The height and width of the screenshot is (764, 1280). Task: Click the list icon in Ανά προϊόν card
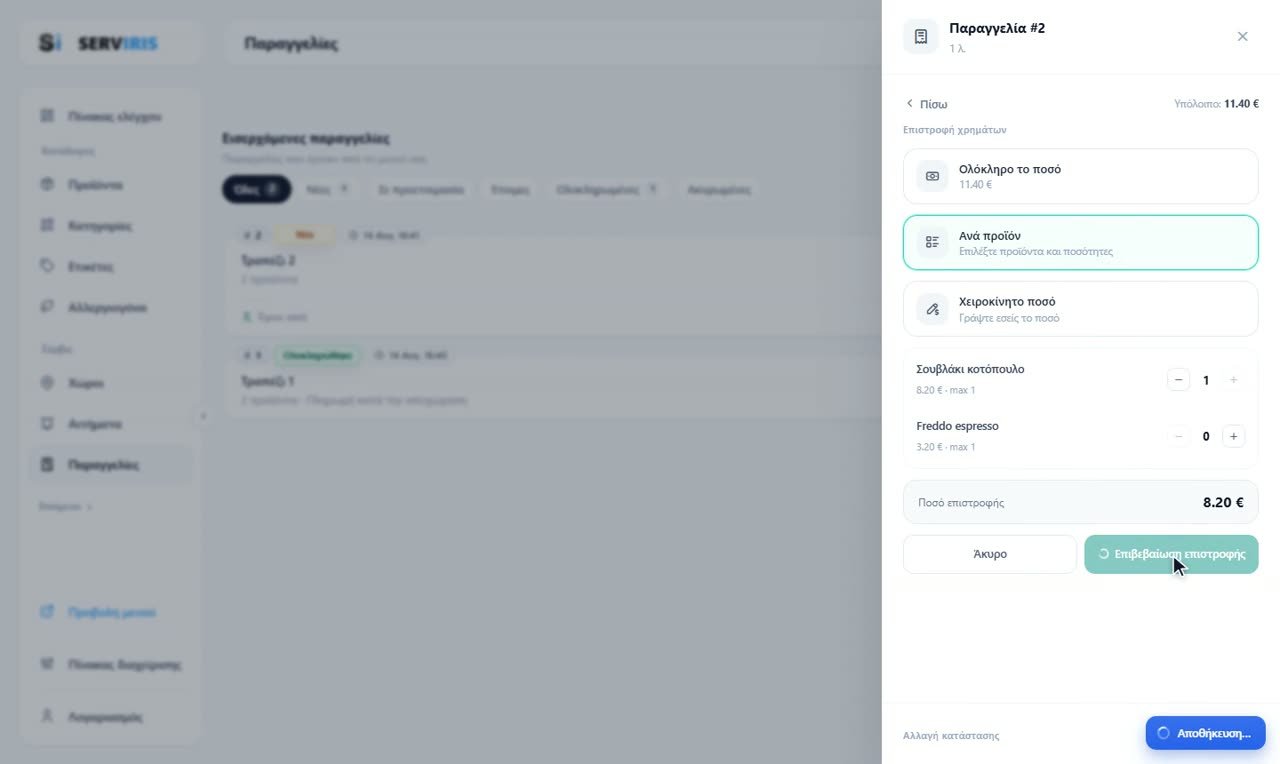pos(932,242)
